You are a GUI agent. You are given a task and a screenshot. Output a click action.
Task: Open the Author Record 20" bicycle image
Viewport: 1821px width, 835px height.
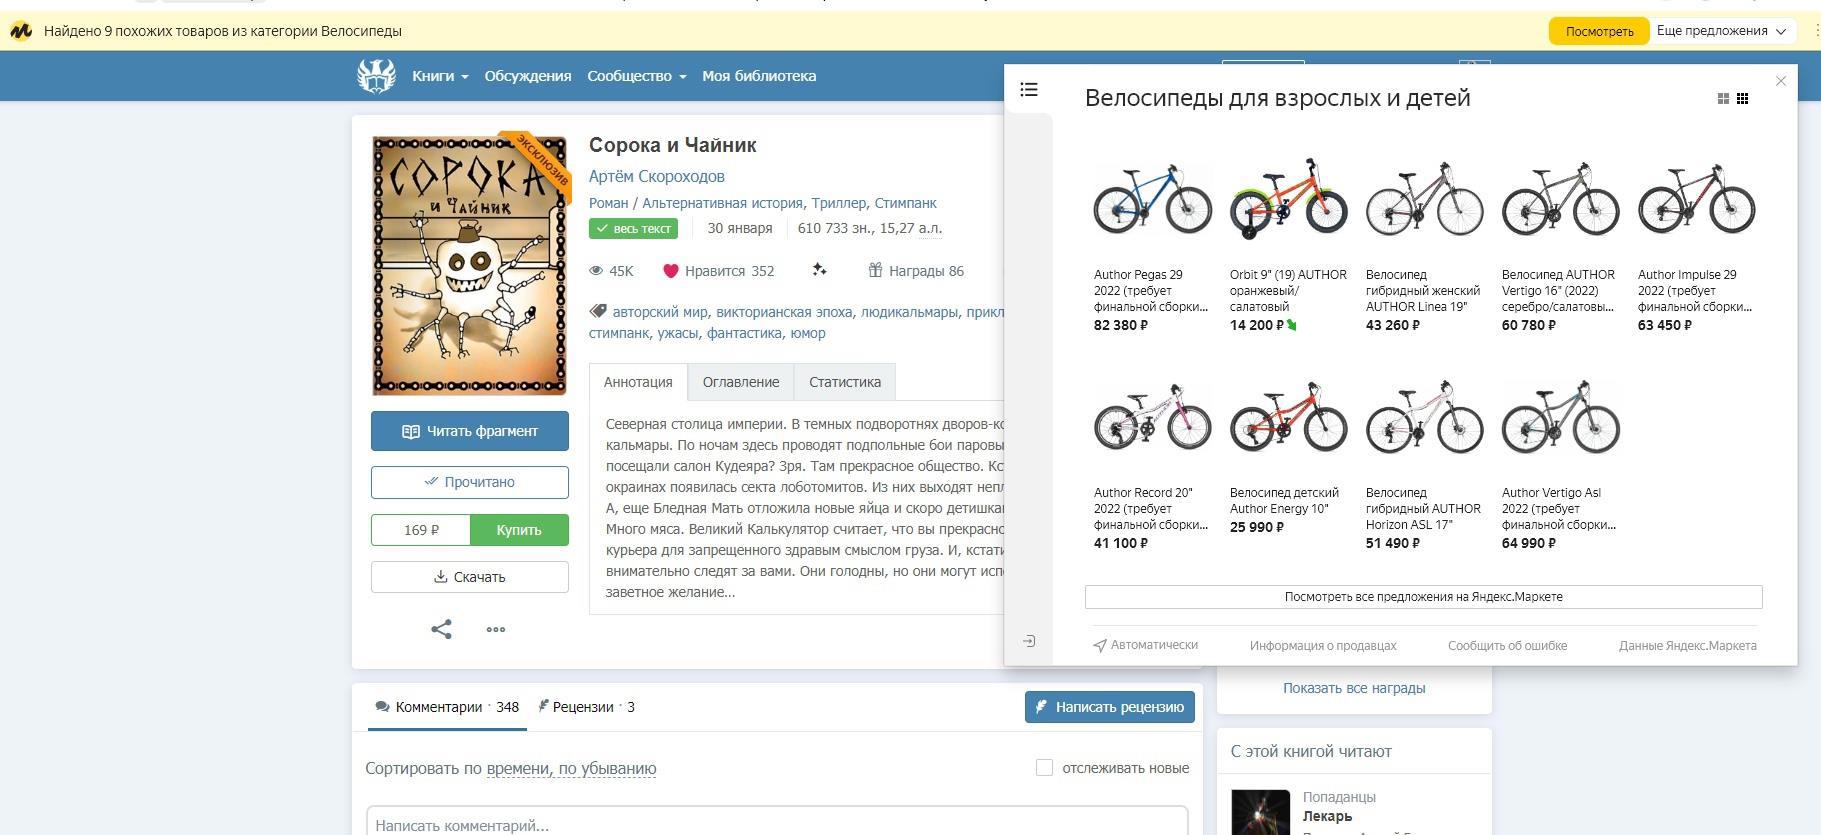[1153, 416]
